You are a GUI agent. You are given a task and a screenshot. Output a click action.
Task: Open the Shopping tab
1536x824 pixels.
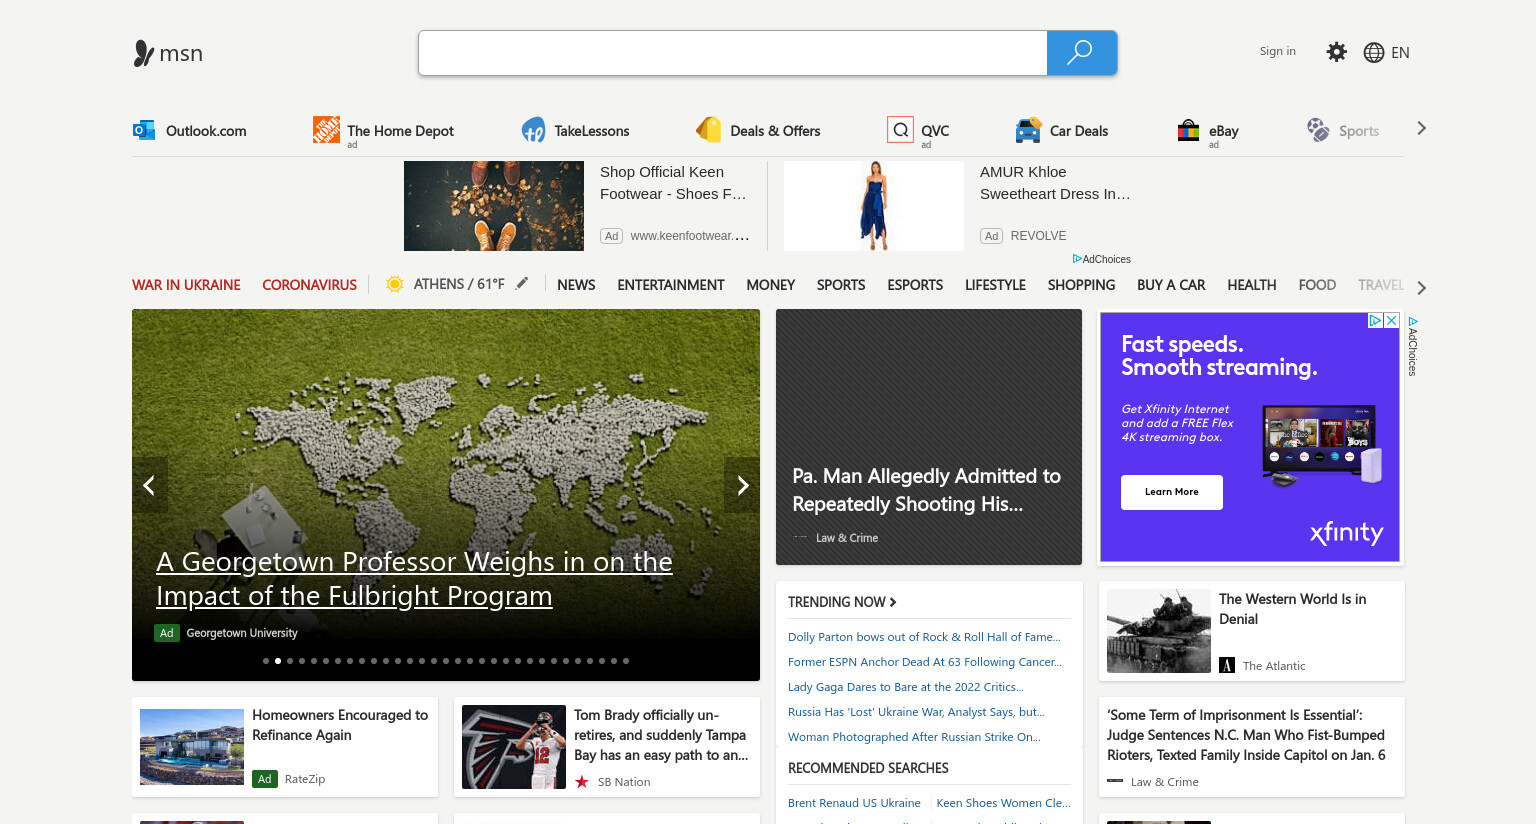[1081, 285]
